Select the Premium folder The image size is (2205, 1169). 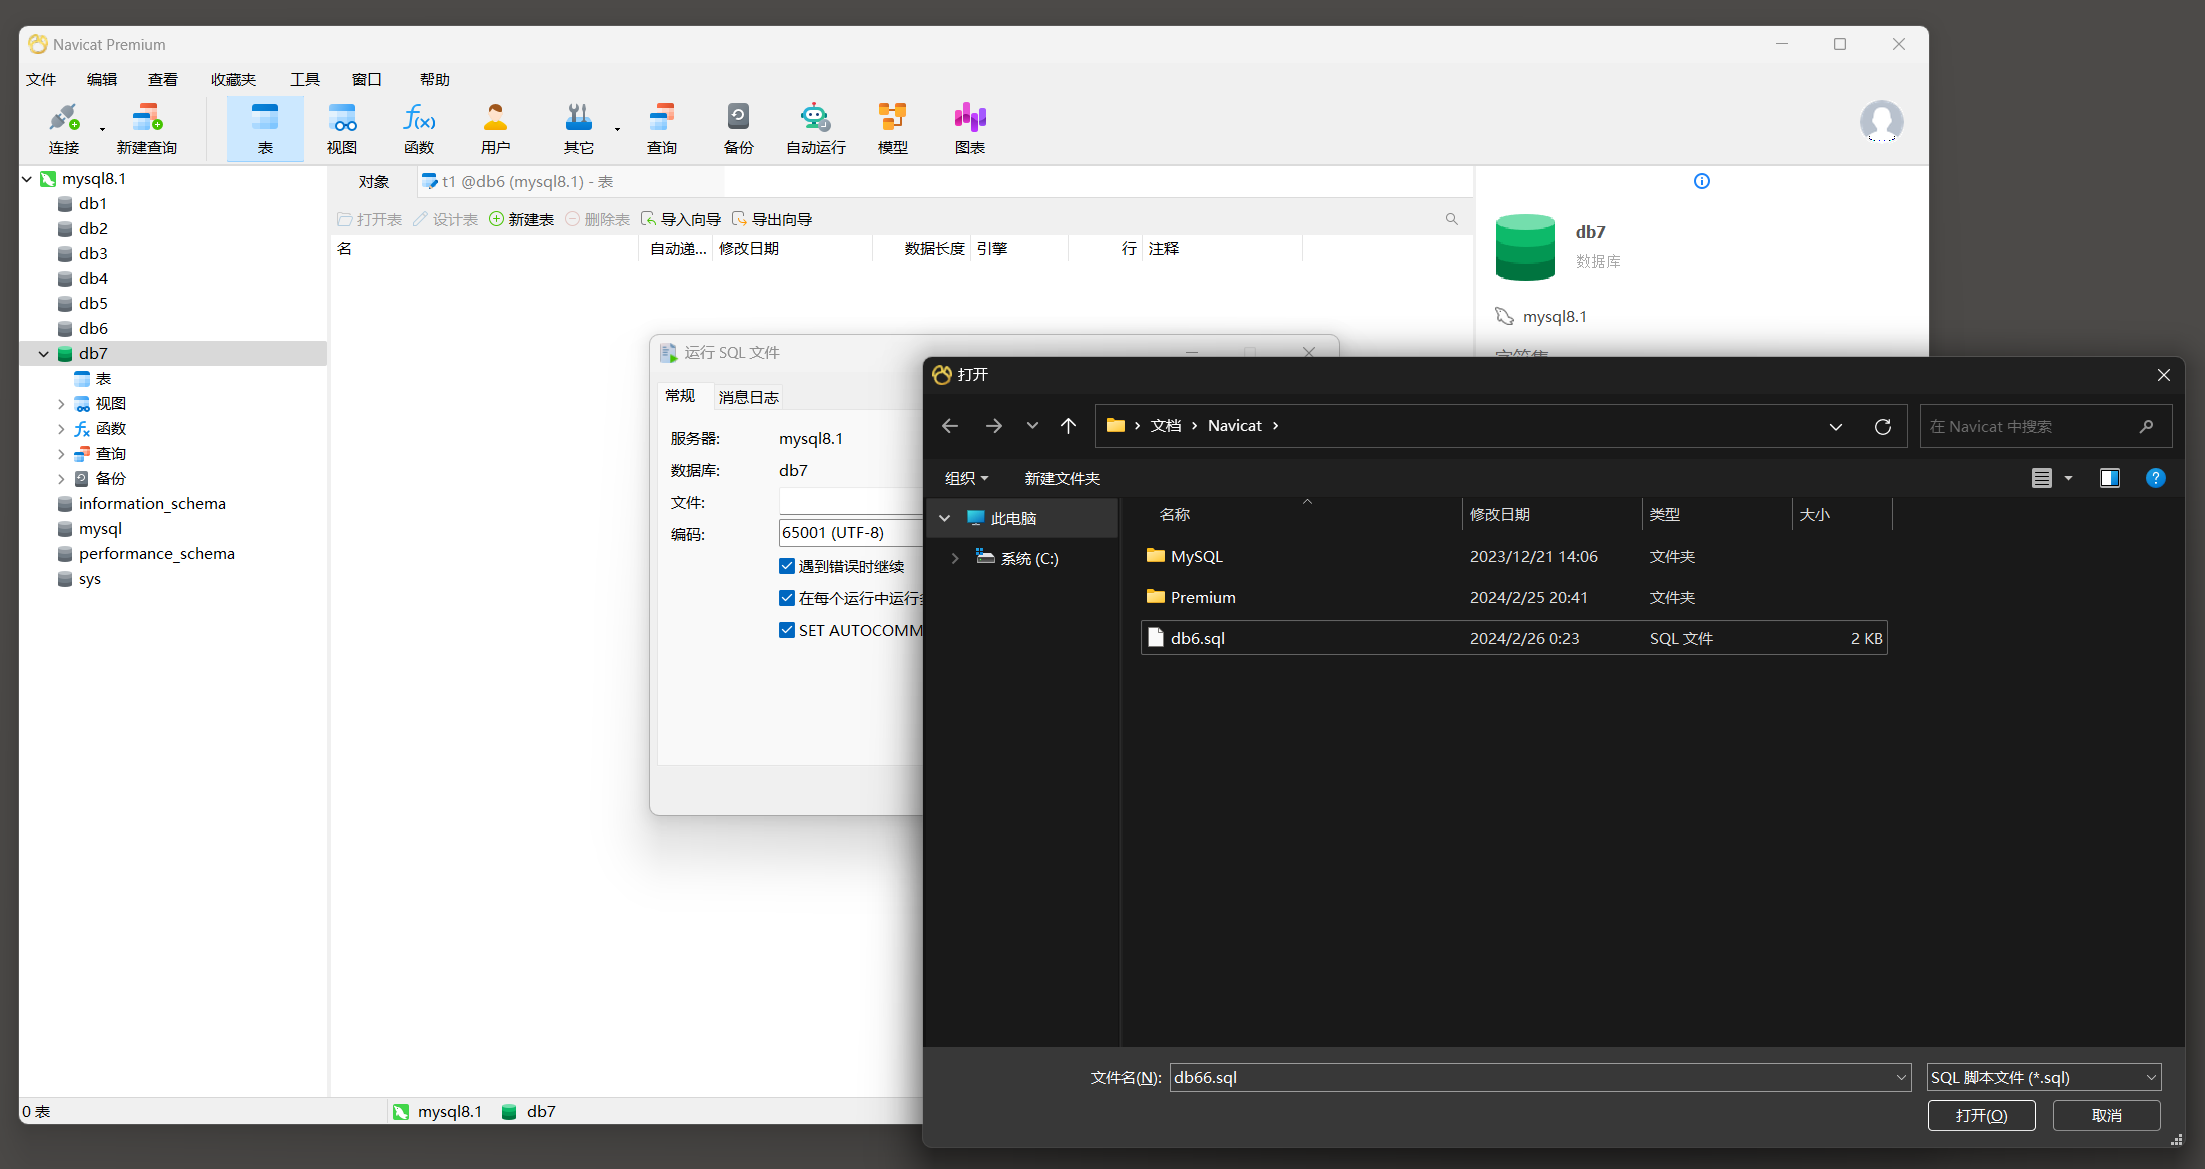1513,597
